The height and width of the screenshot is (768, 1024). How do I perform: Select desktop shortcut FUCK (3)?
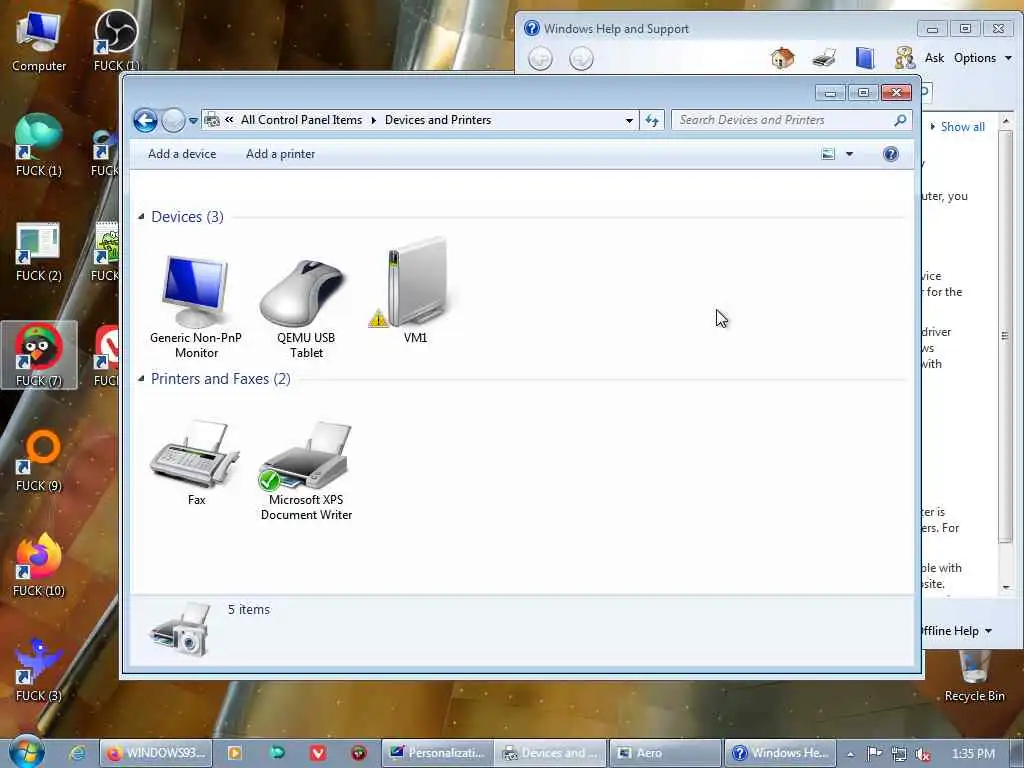click(39, 671)
